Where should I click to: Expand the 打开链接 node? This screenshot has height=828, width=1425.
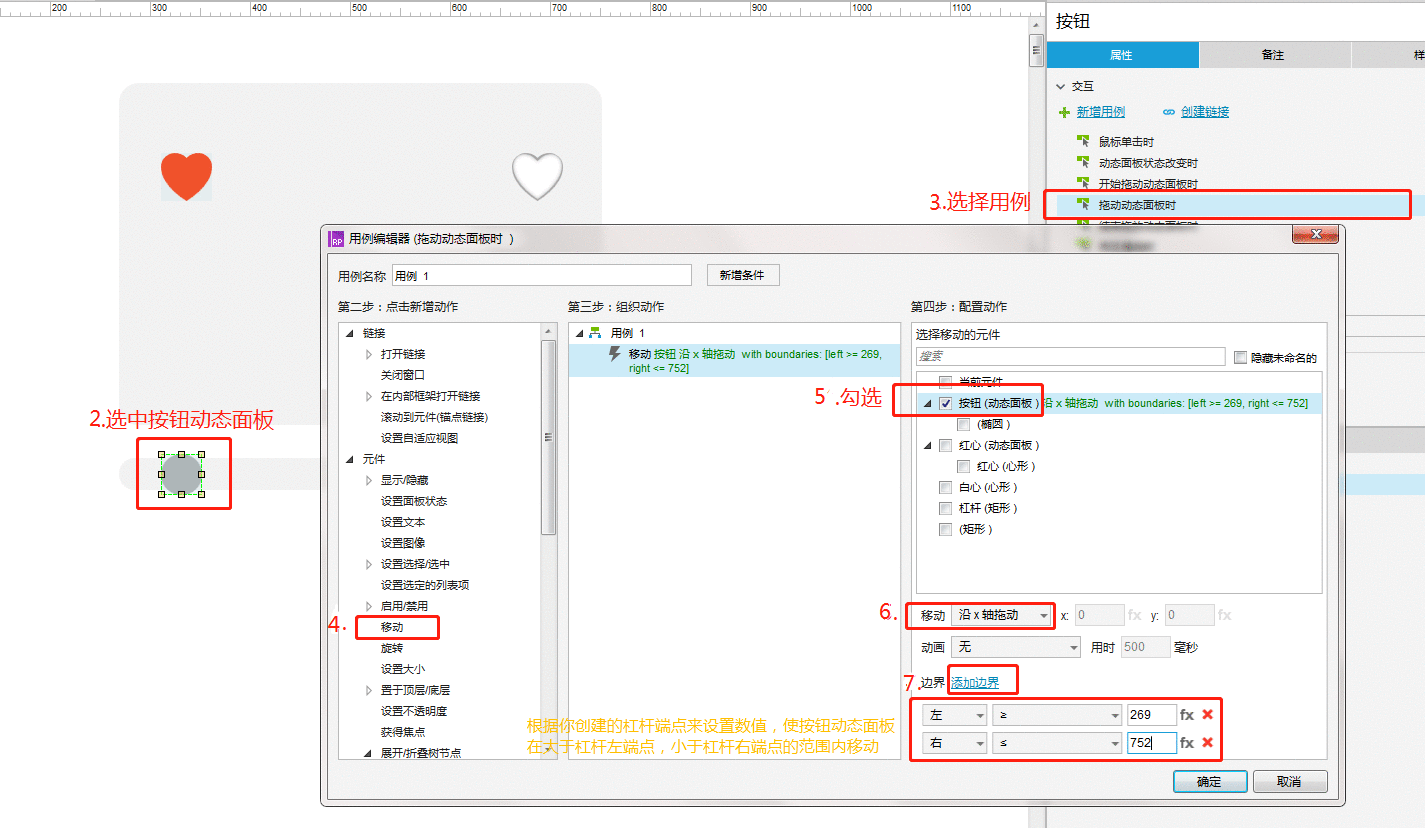pyautogui.click(x=368, y=354)
